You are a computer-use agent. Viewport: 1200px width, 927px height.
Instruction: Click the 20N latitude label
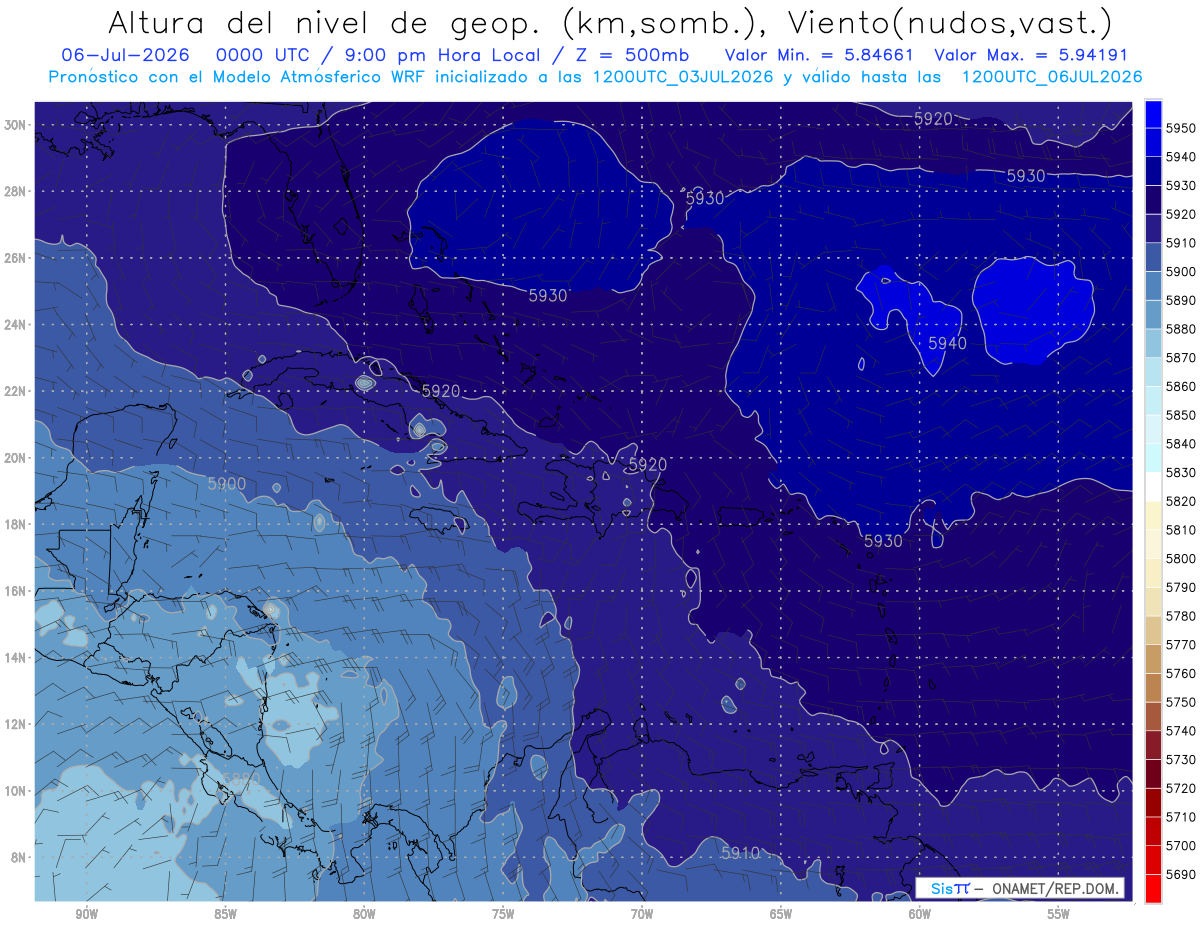point(17,457)
